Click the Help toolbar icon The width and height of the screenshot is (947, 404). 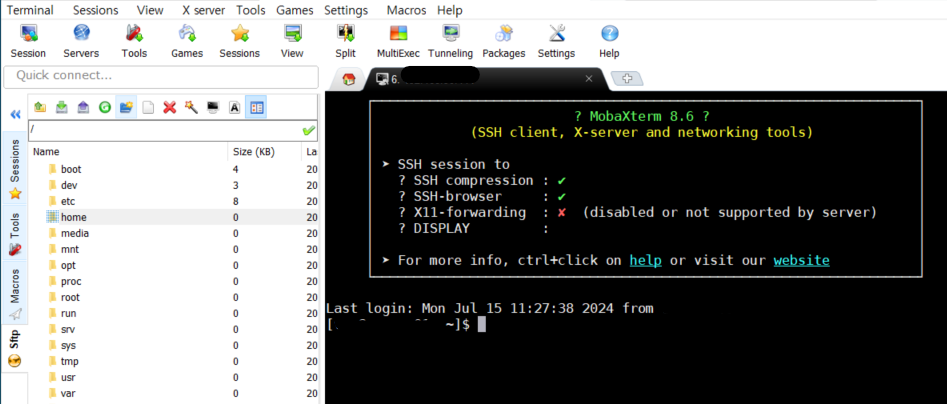tap(609, 41)
